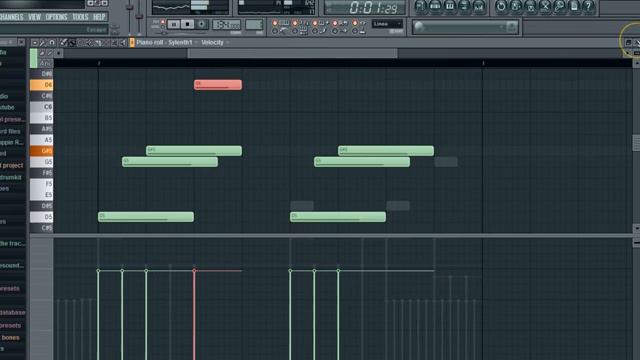Screen dimensions: 640x360
Task: Open the Line snap dropdown
Action: [x=387, y=24]
